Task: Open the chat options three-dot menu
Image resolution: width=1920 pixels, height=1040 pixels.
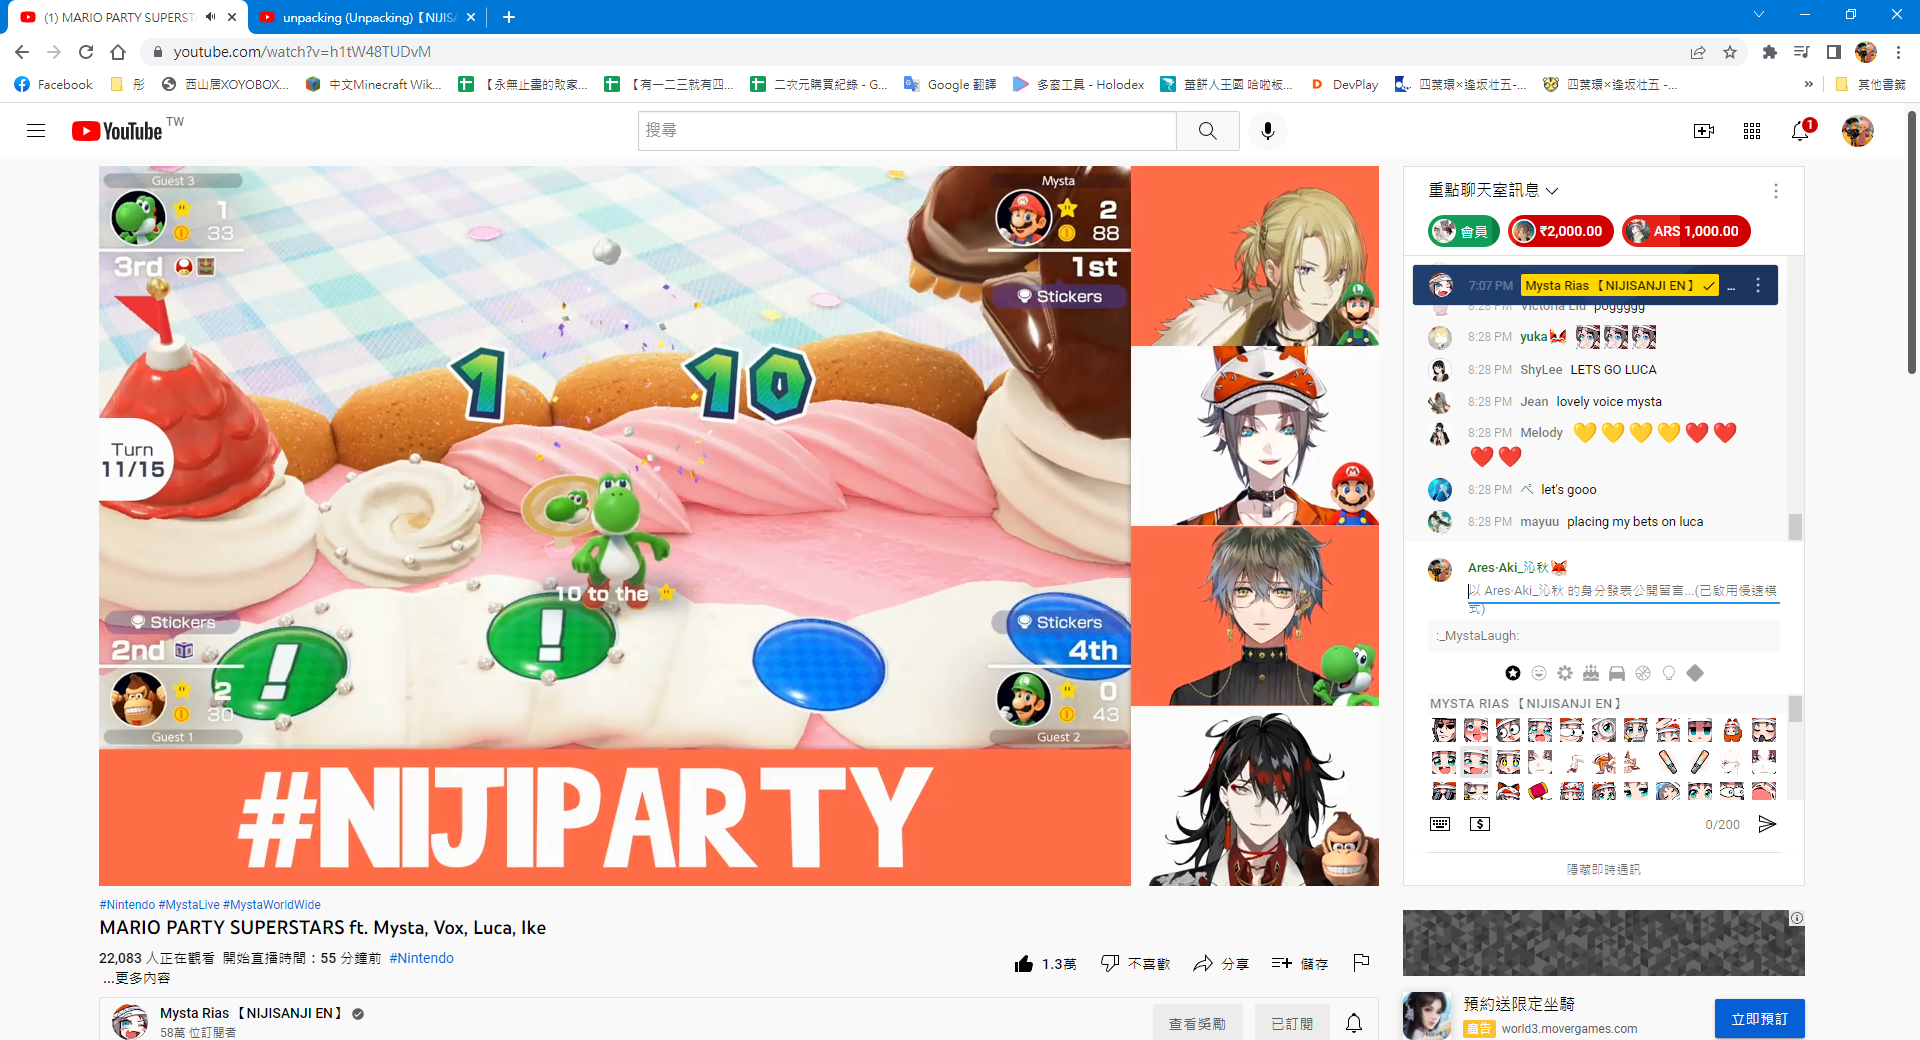Action: (1776, 191)
